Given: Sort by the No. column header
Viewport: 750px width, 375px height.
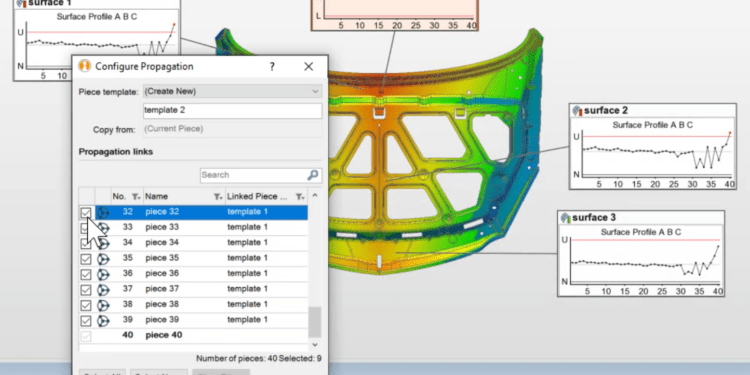Looking at the screenshot, I should pyautogui.click(x=119, y=197).
